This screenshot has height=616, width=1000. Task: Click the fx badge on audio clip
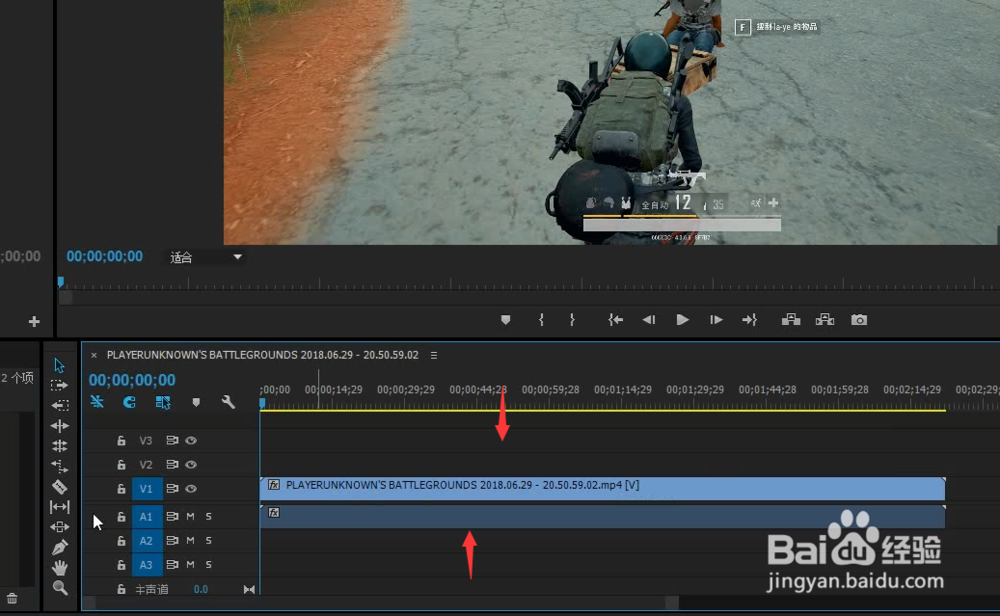coord(274,513)
